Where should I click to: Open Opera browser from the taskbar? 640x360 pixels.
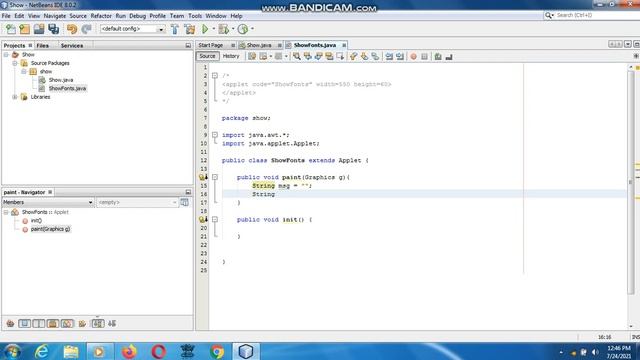tap(158, 351)
